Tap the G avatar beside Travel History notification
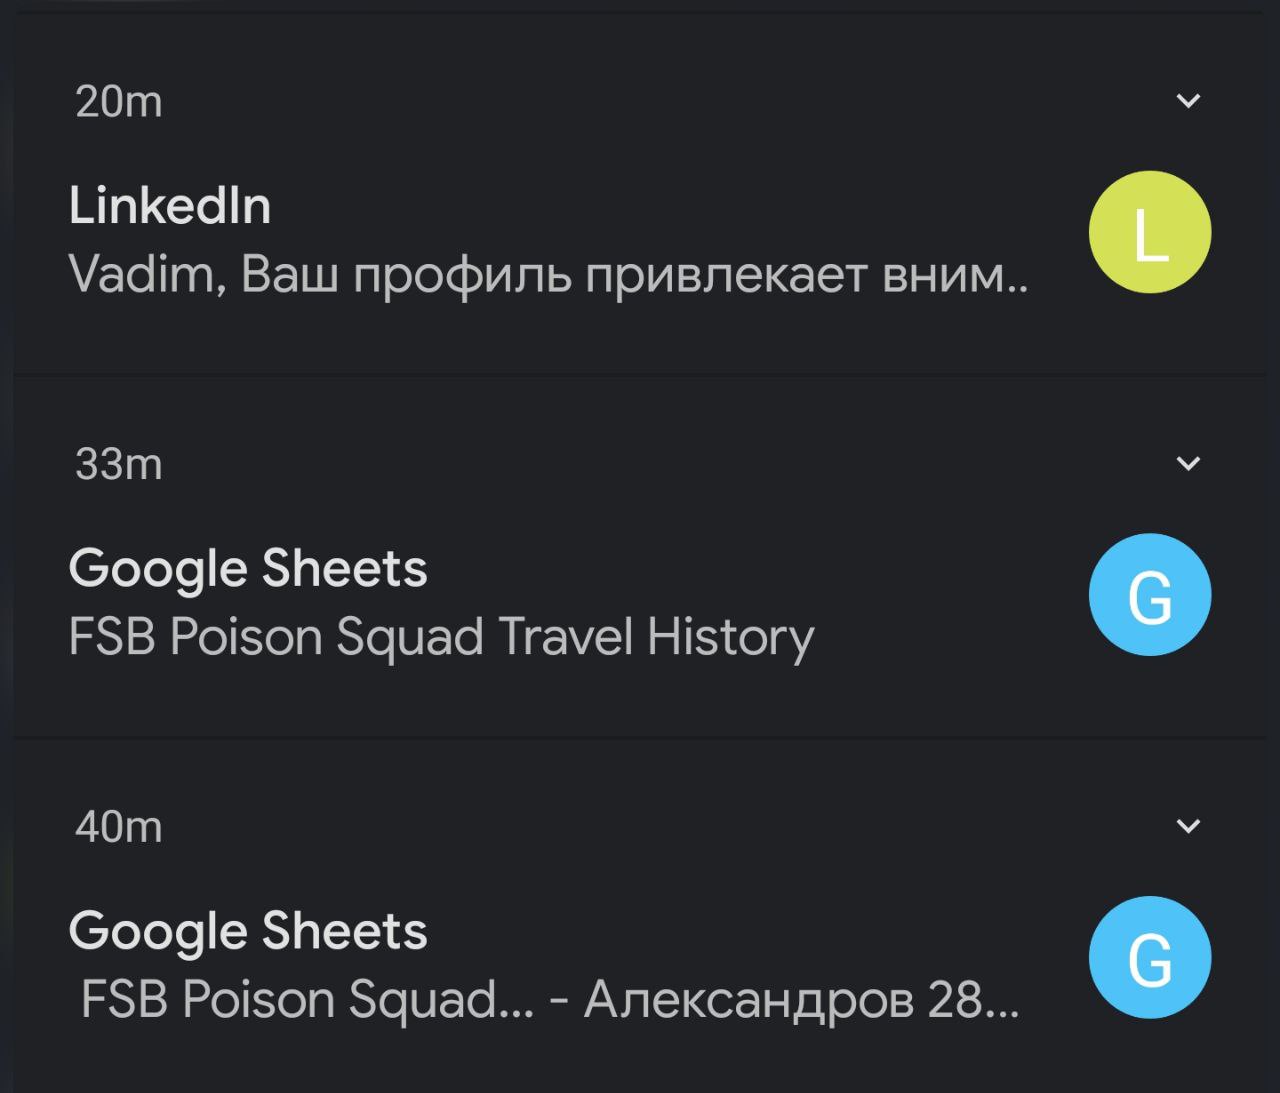Screen dimensions: 1280x1093 click(x=1150, y=595)
